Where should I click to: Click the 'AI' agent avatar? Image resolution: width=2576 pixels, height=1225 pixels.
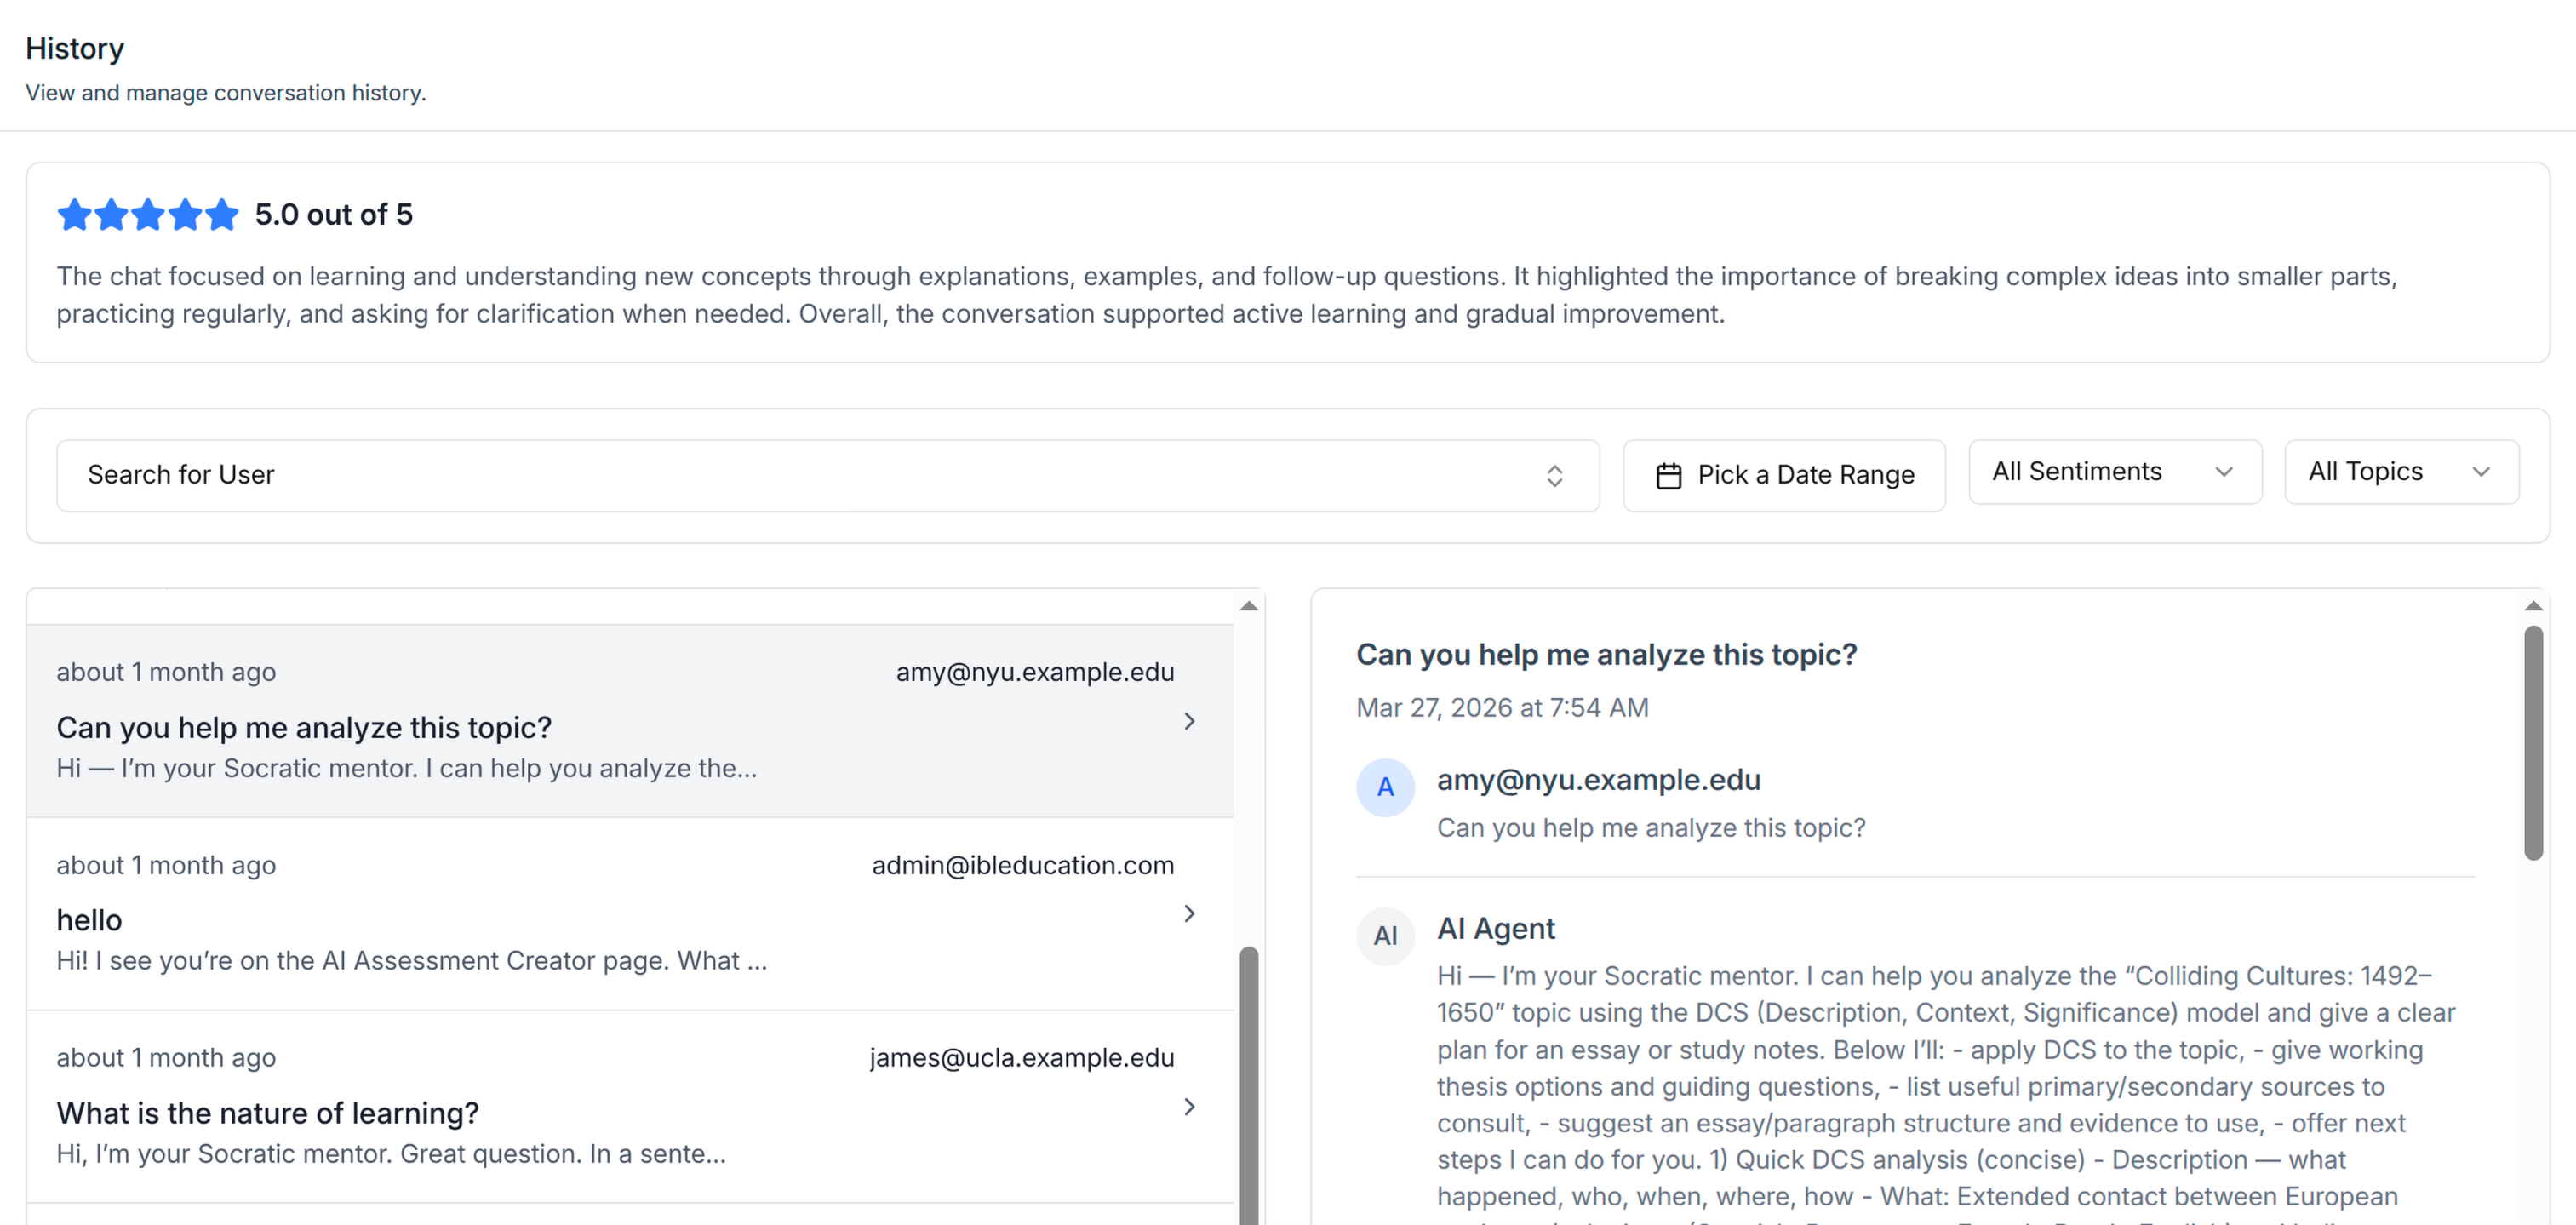click(x=1385, y=936)
